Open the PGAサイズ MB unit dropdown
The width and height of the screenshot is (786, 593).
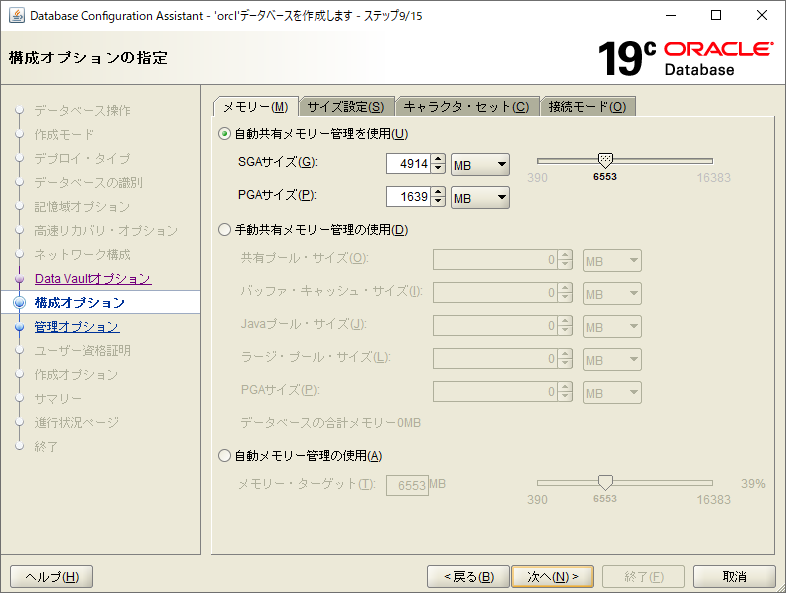[x=480, y=197]
